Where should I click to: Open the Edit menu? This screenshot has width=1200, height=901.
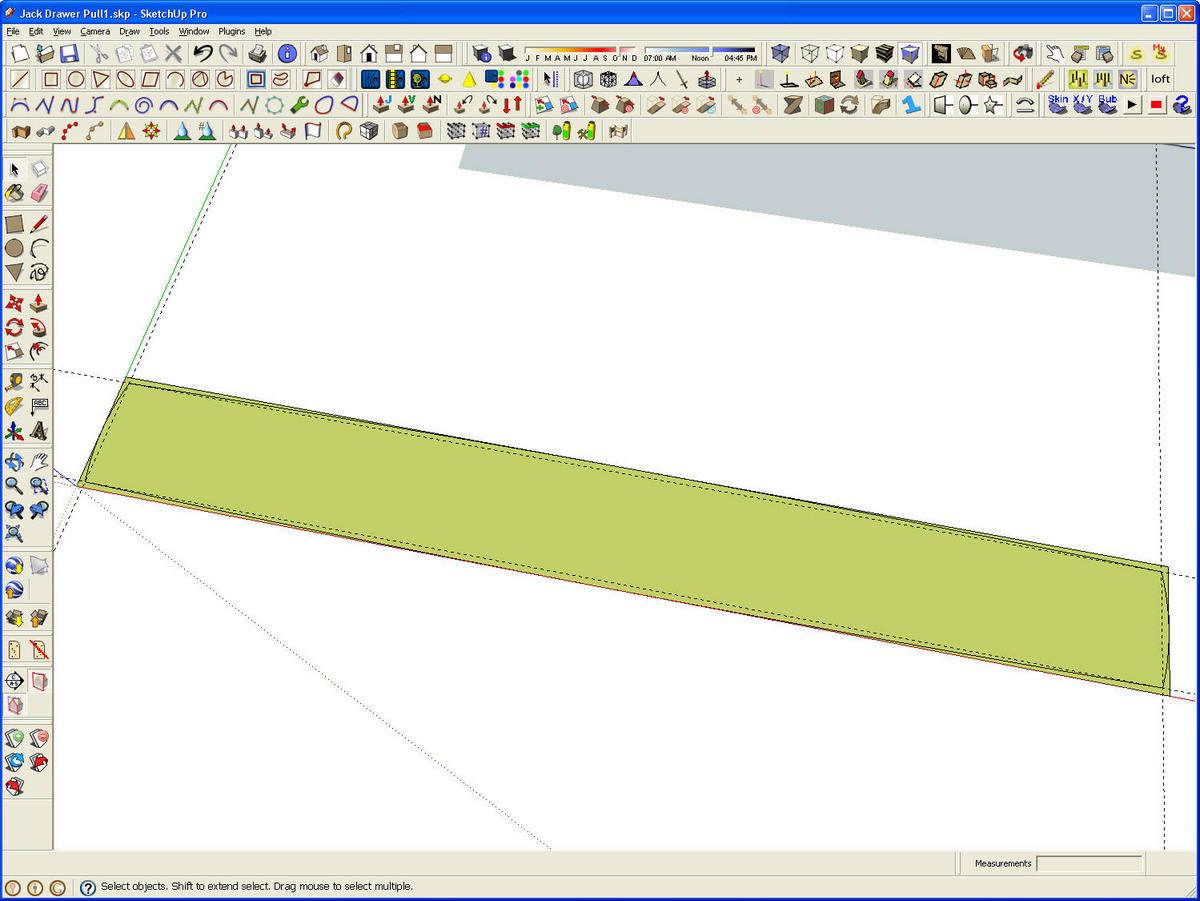tap(36, 31)
